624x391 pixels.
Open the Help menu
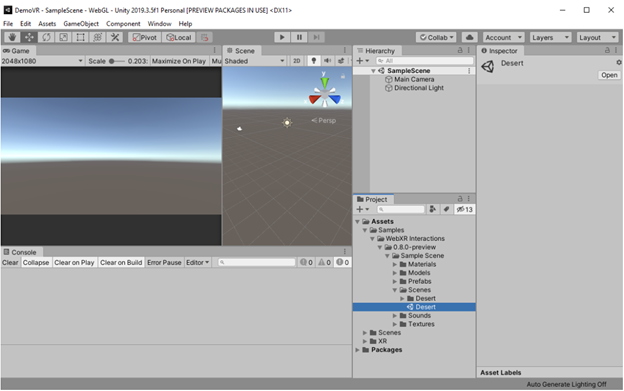(x=185, y=24)
